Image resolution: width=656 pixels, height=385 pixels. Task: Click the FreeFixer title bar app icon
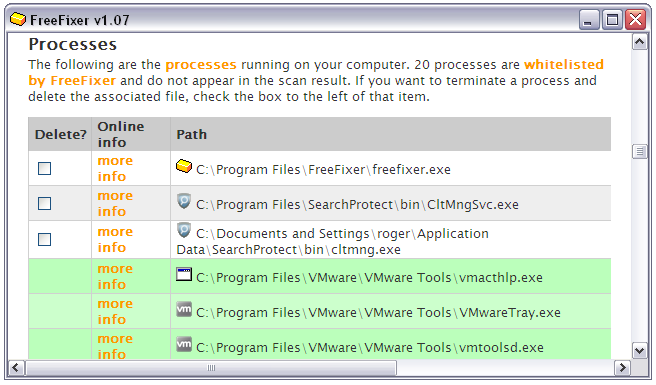(x=18, y=19)
